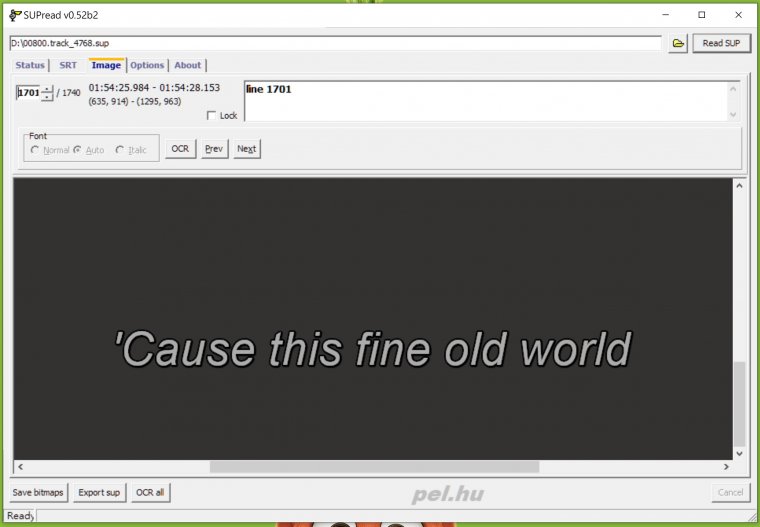This screenshot has height=527, width=760.
Task: Click the Ready status bar text
Action: pyautogui.click(x=20, y=516)
